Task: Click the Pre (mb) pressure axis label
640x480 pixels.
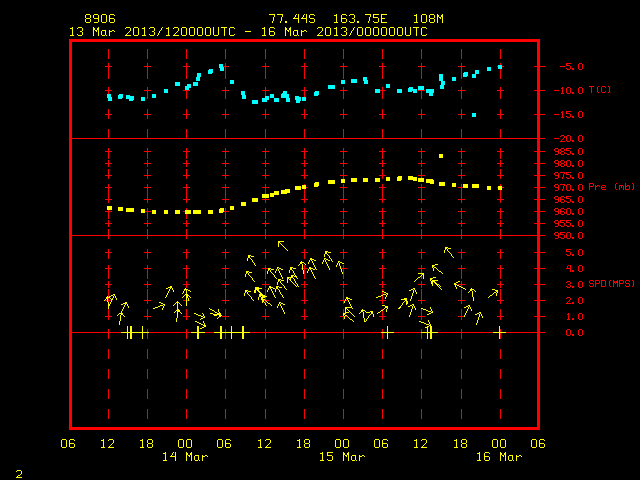Action: point(611,187)
